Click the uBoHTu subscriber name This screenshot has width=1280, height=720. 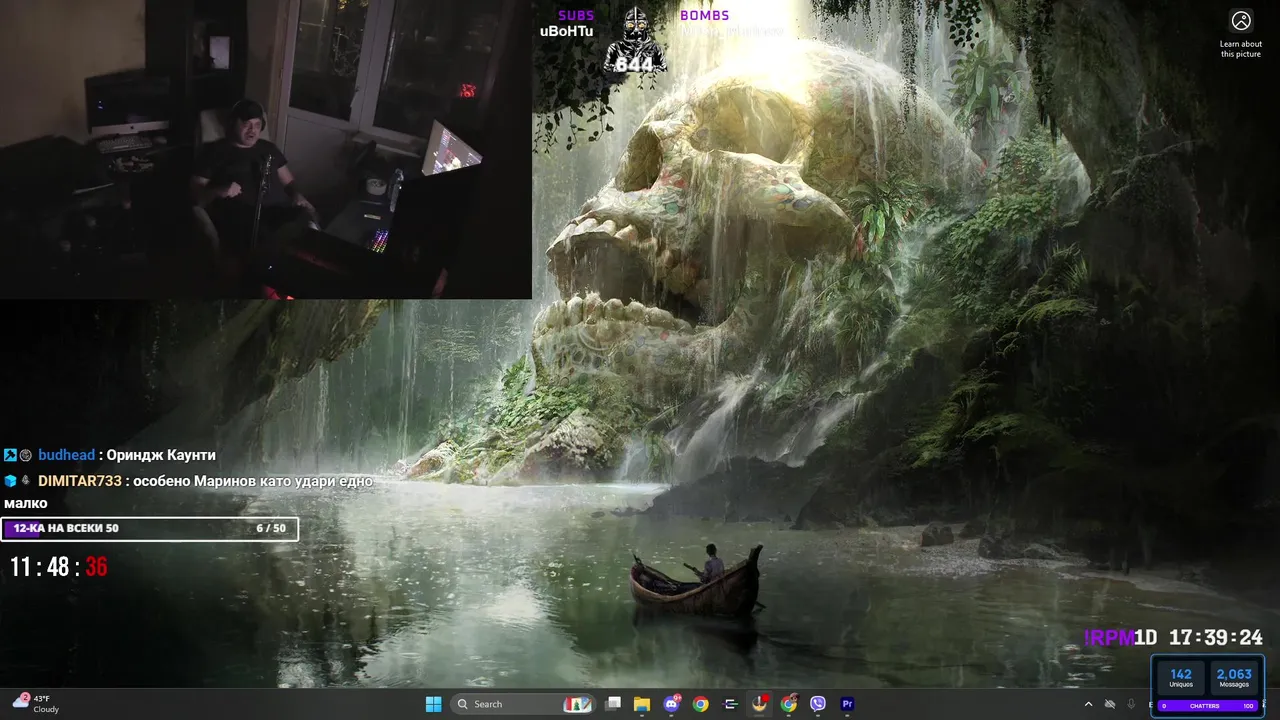click(x=566, y=31)
